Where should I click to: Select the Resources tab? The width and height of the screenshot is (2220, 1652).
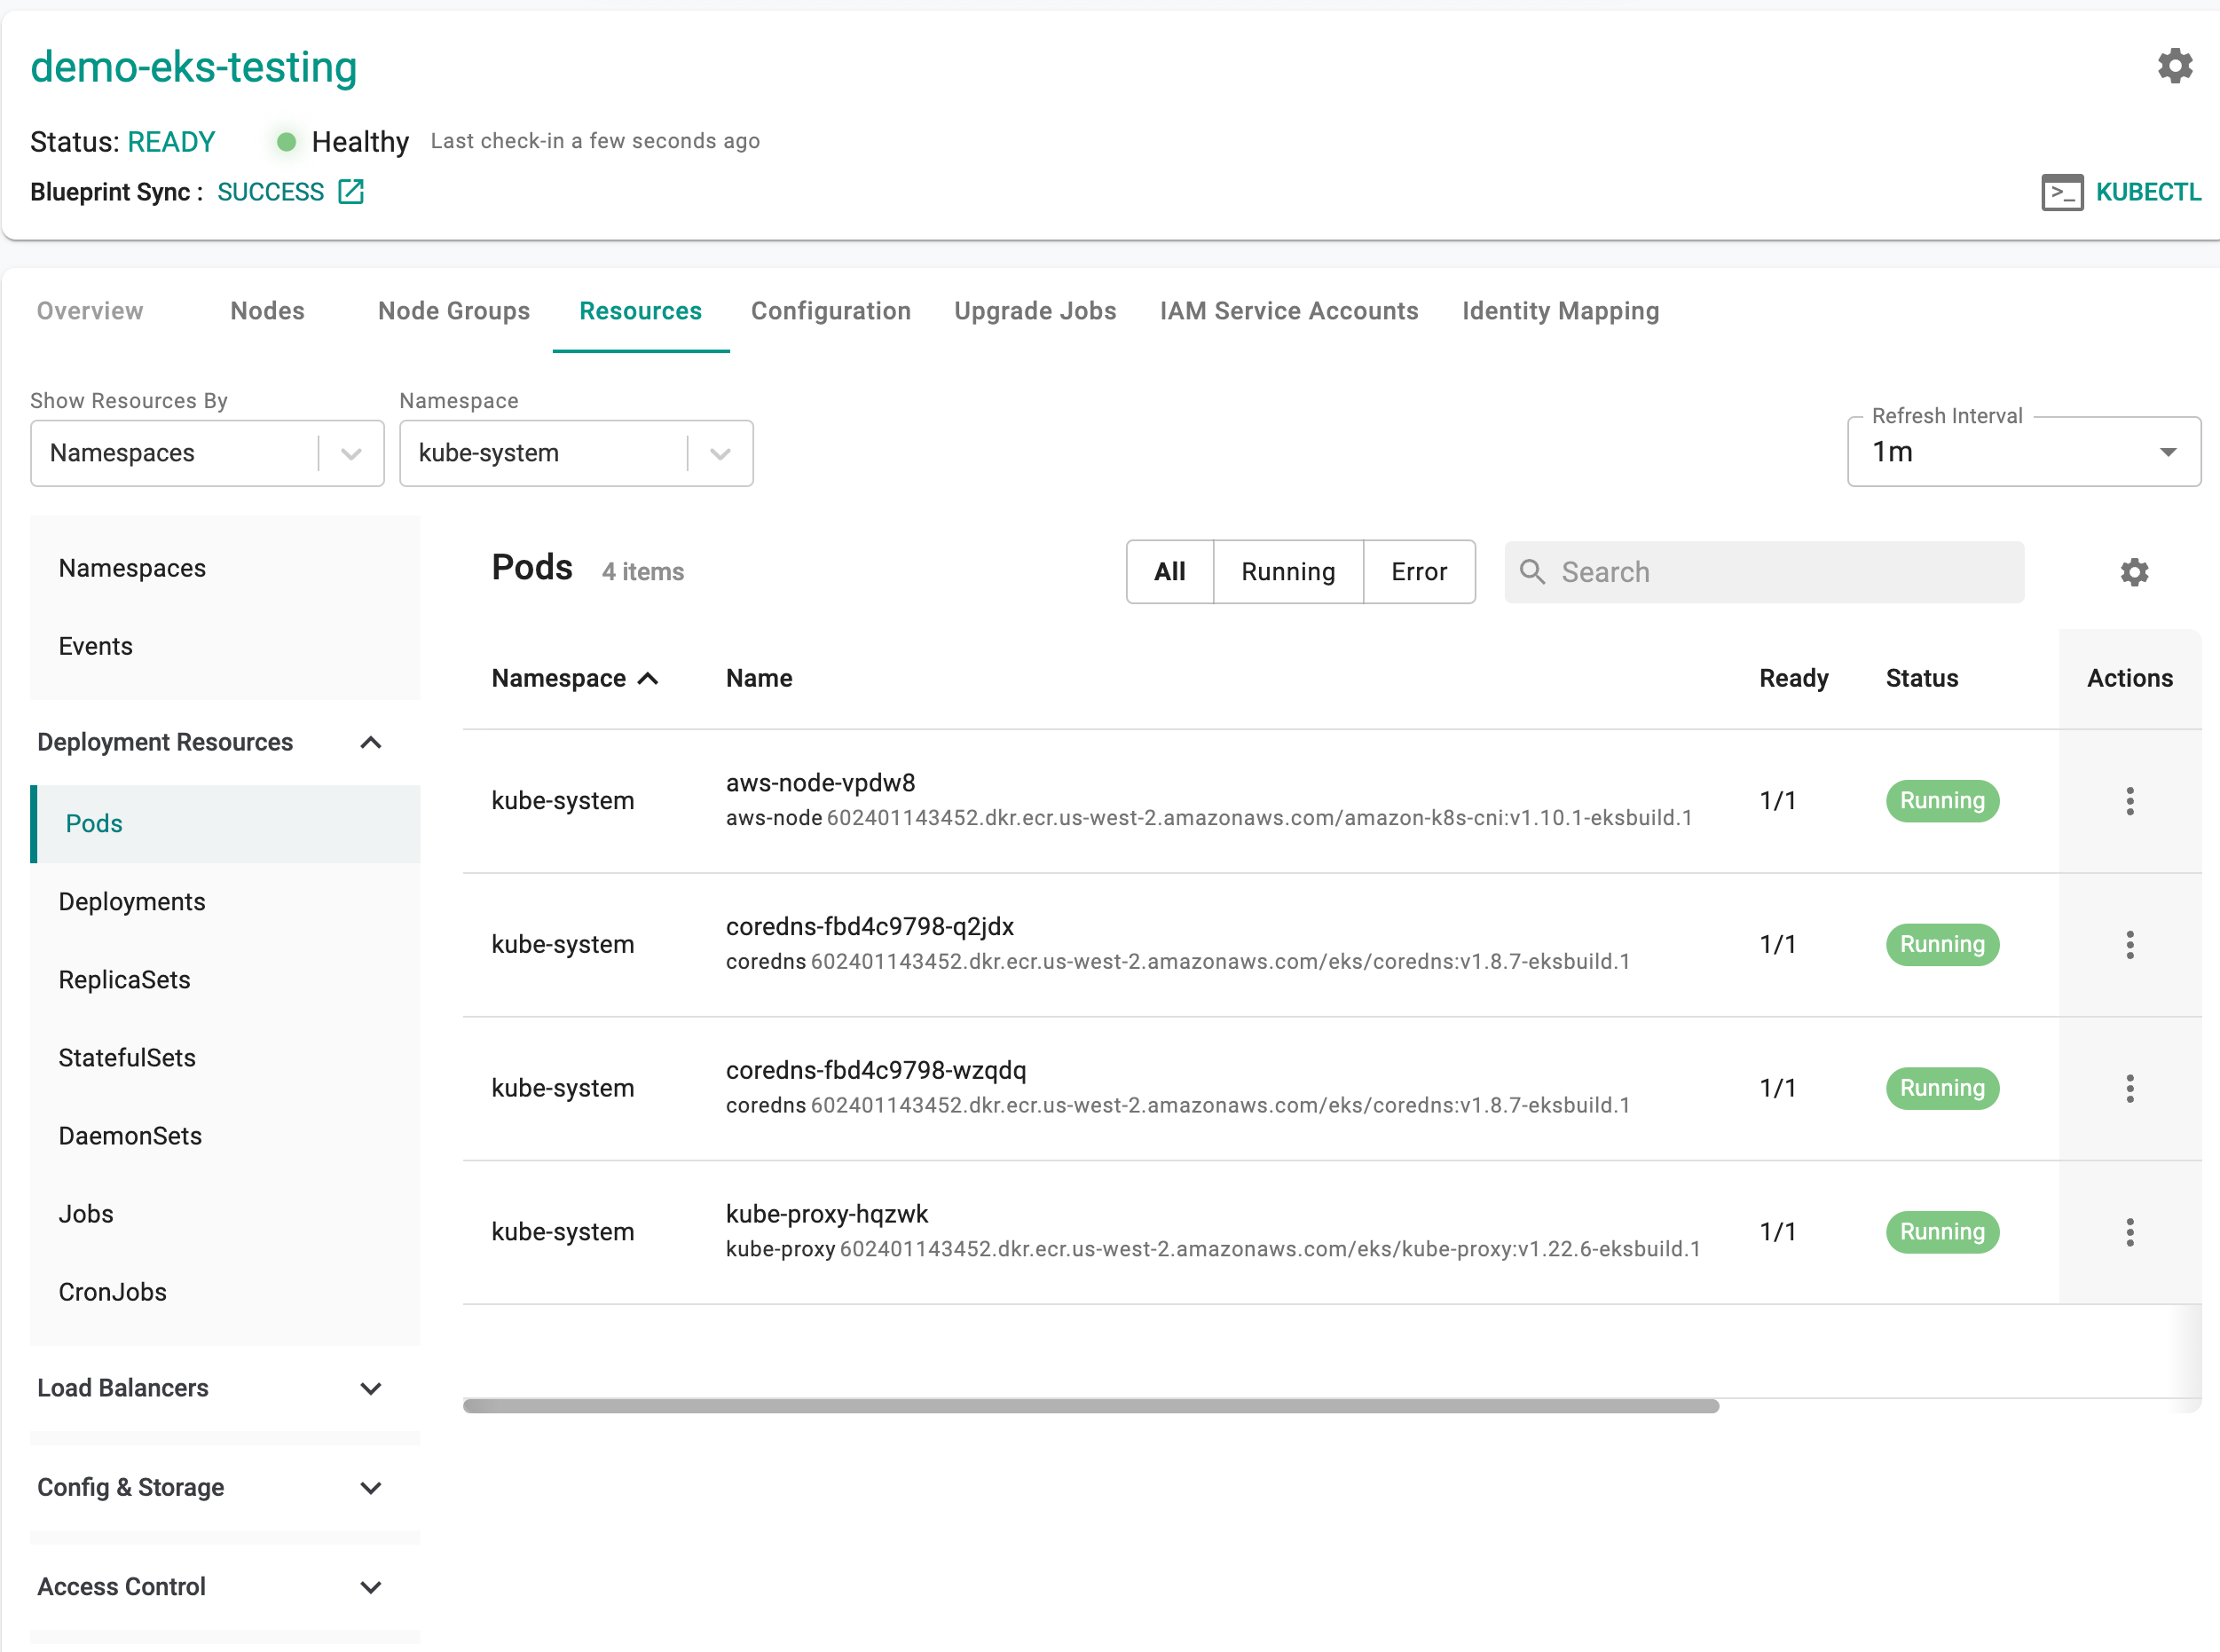coord(641,311)
